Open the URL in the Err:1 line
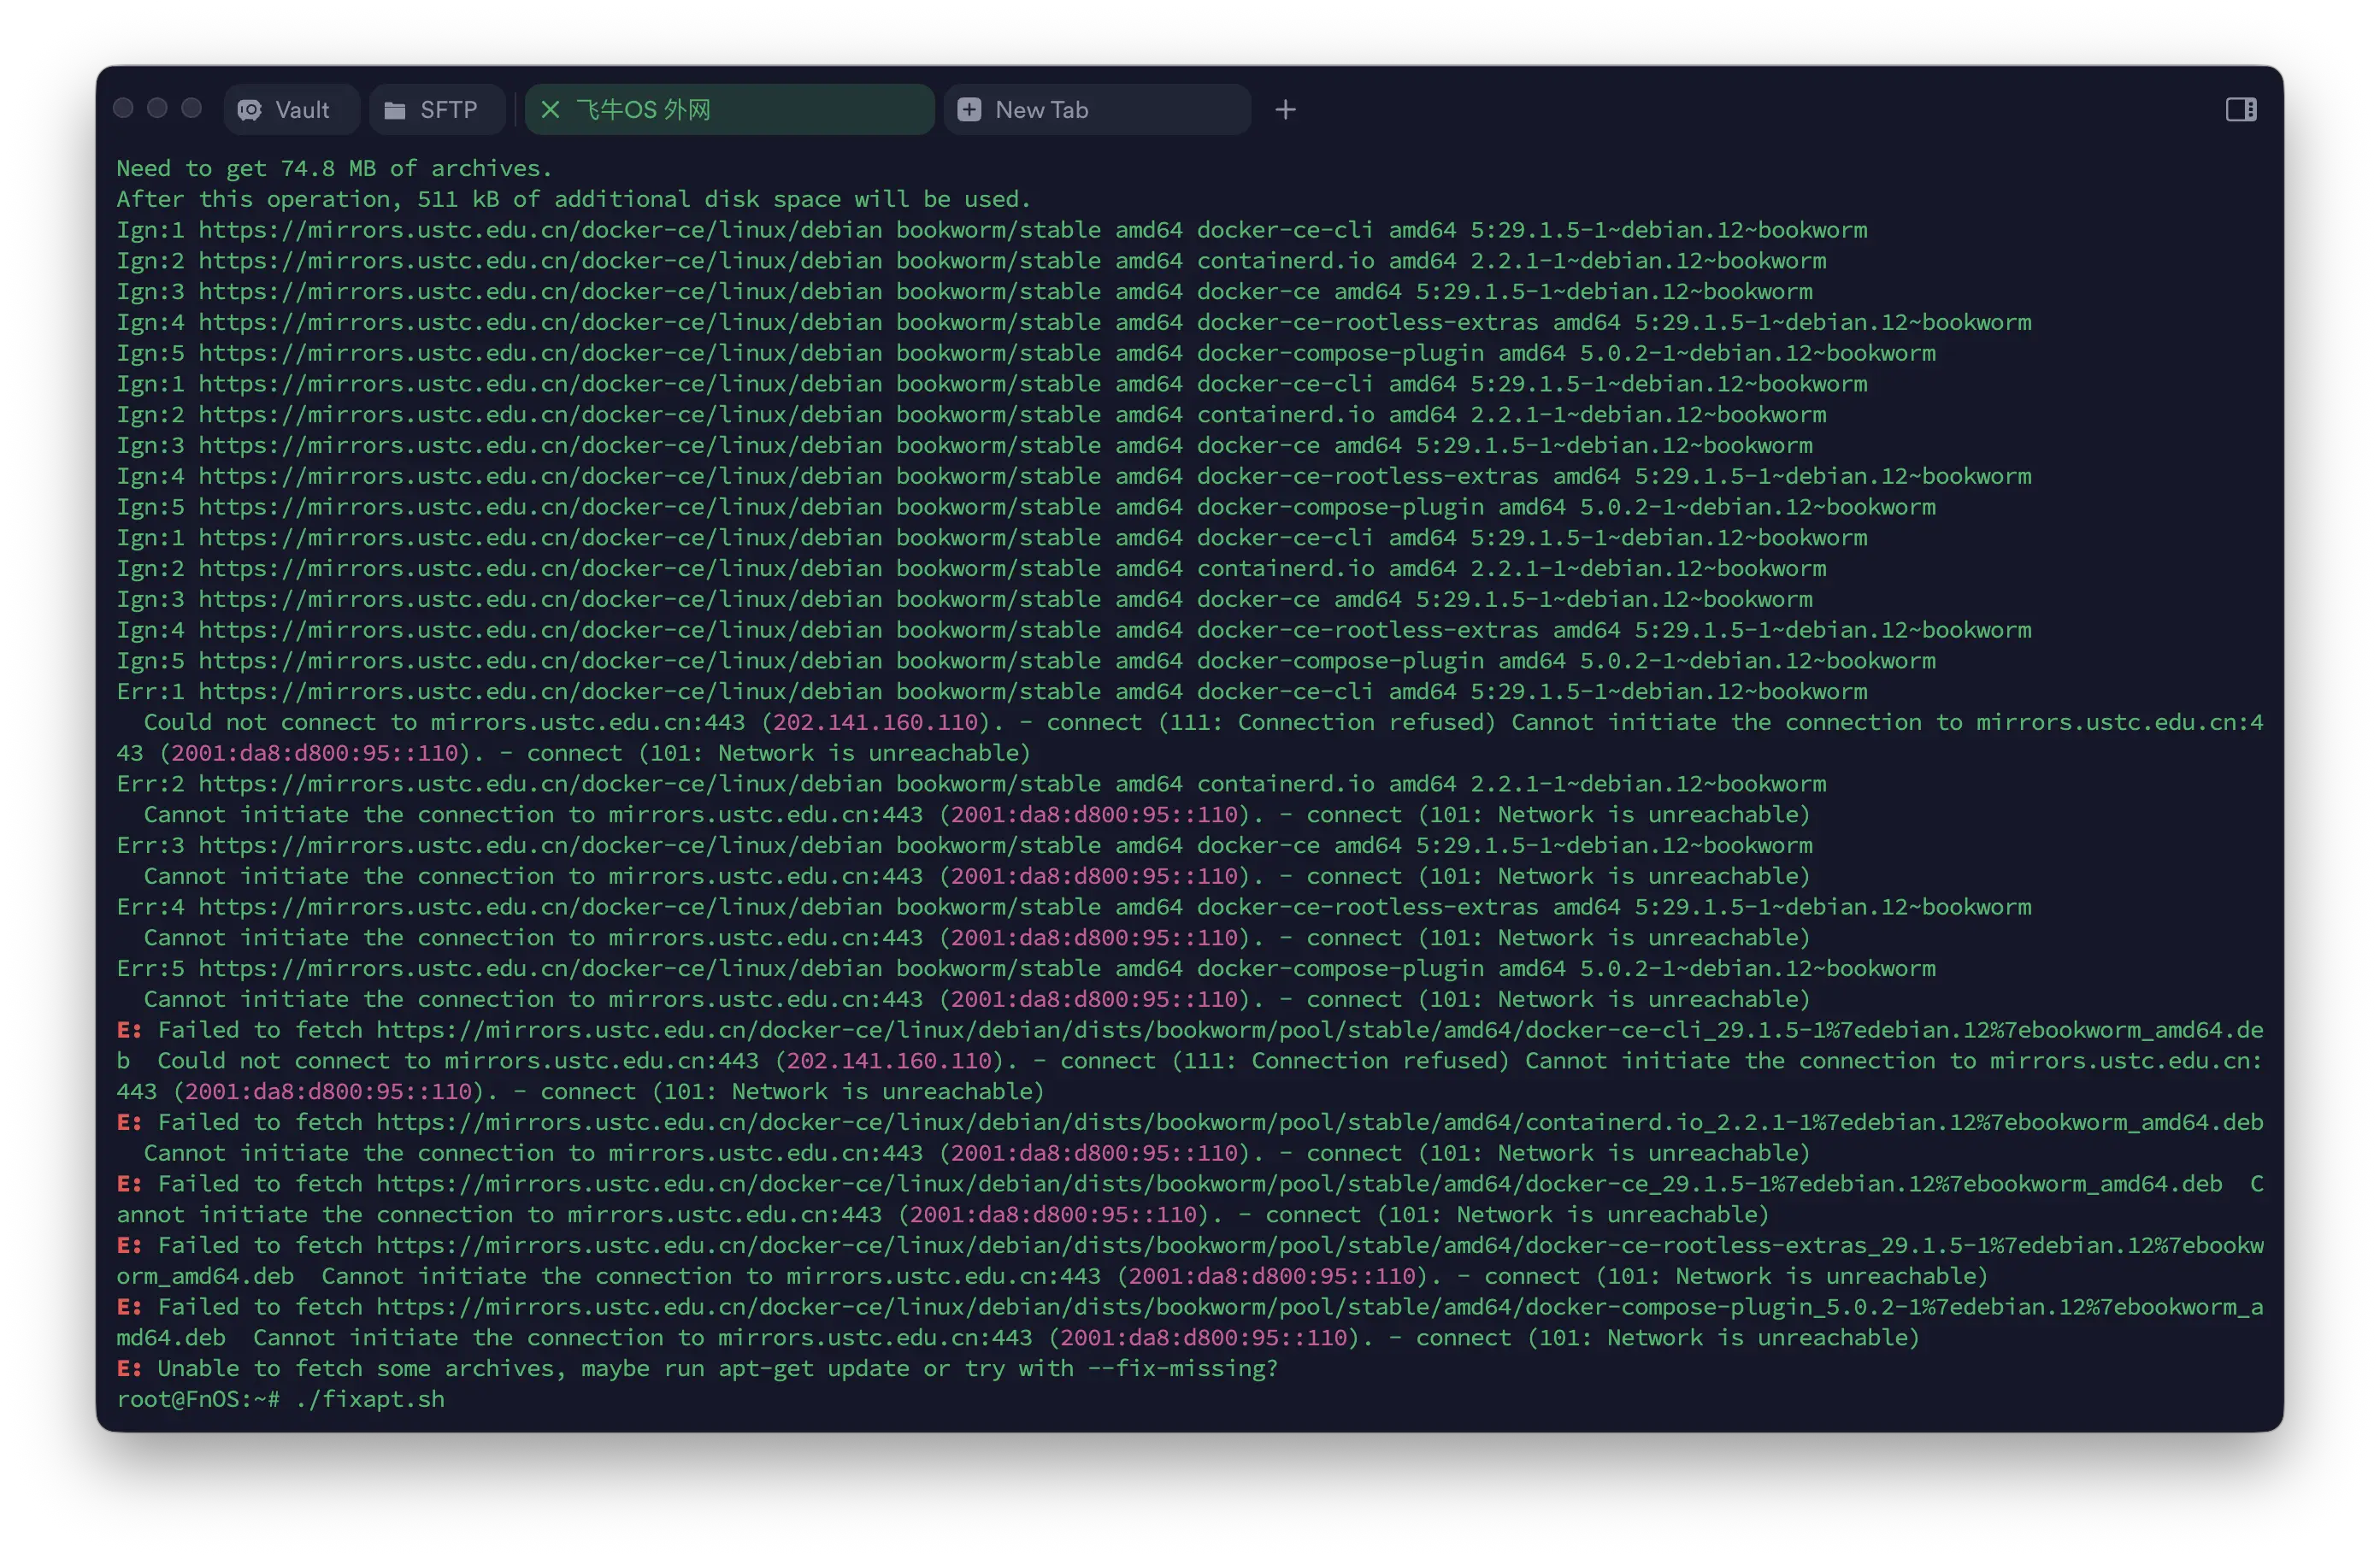Viewport: 2380px width, 1559px height. pos(540,692)
